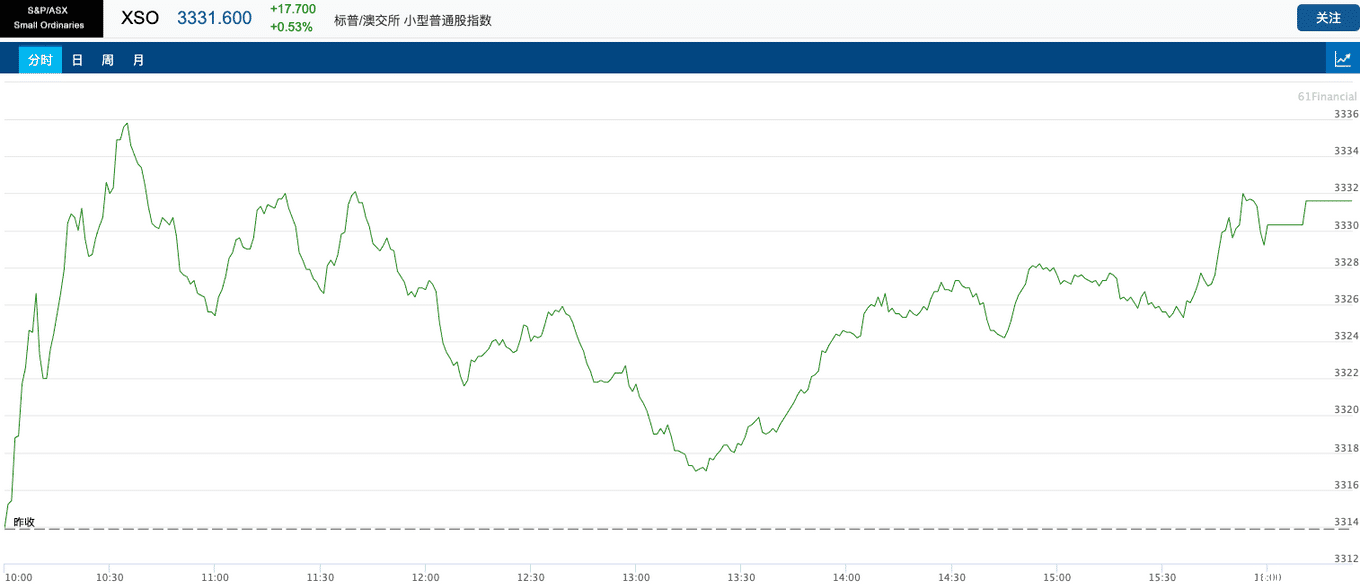Click the +0.53% percentage change

click(x=291, y=27)
